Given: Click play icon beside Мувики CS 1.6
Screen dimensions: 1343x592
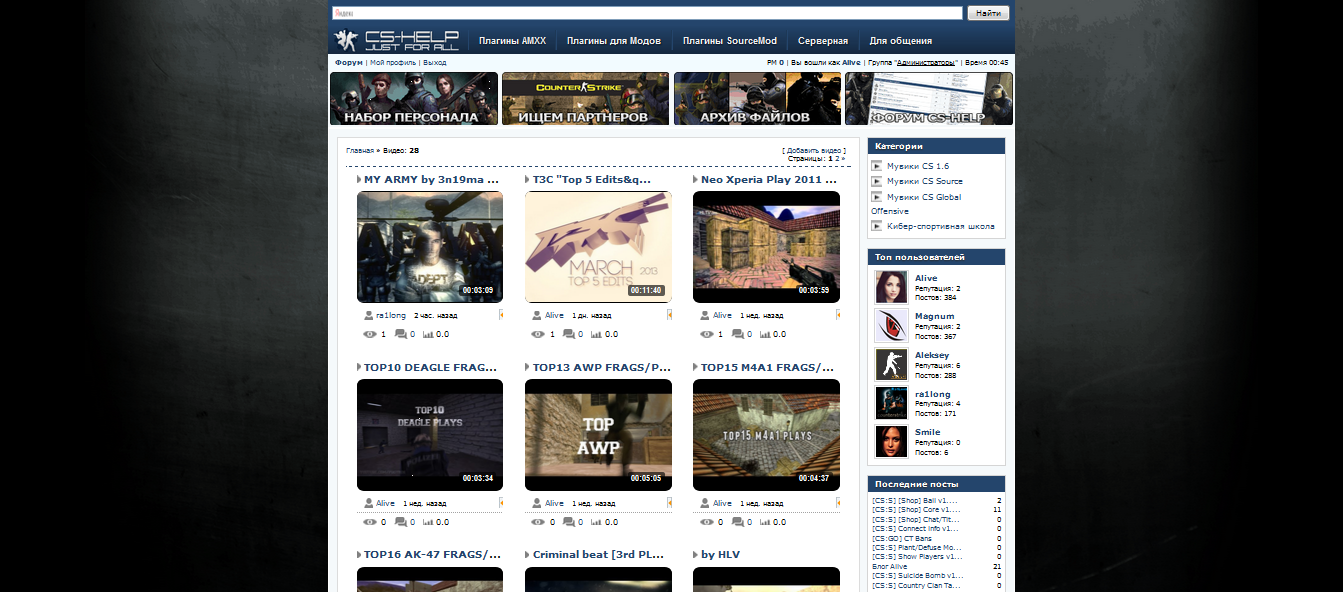Looking at the screenshot, I should (877, 166).
